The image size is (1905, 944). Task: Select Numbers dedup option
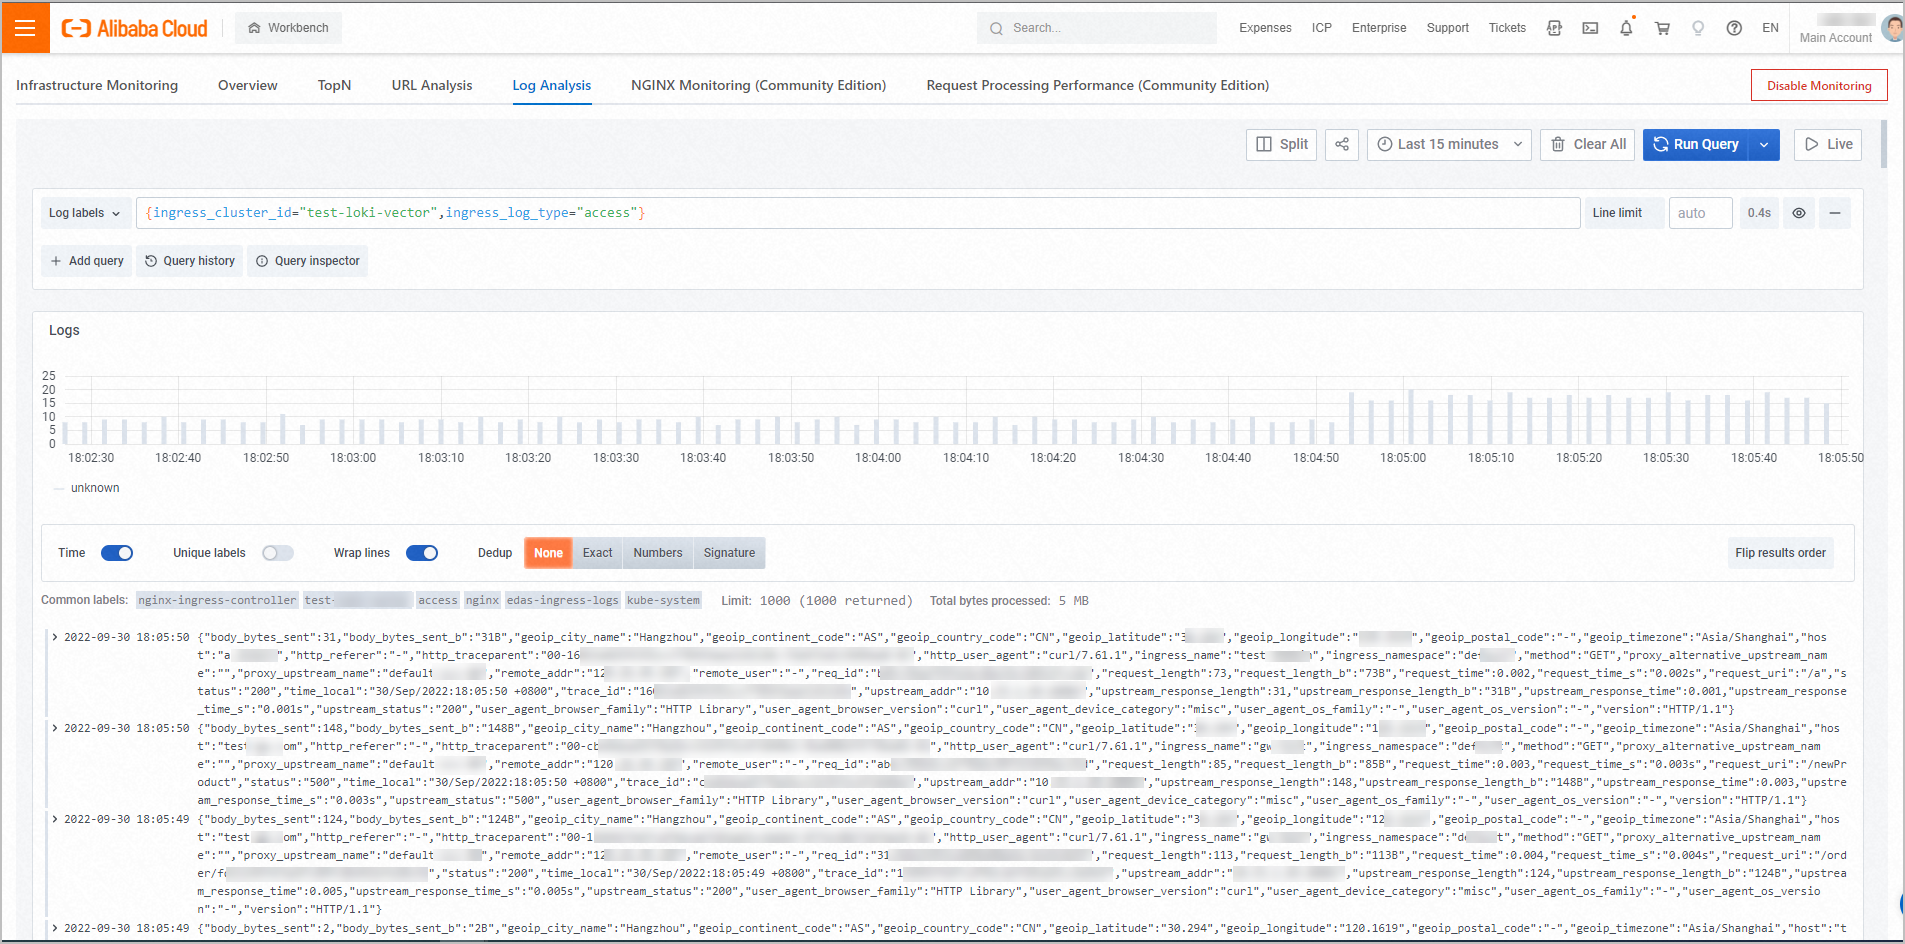click(x=658, y=553)
